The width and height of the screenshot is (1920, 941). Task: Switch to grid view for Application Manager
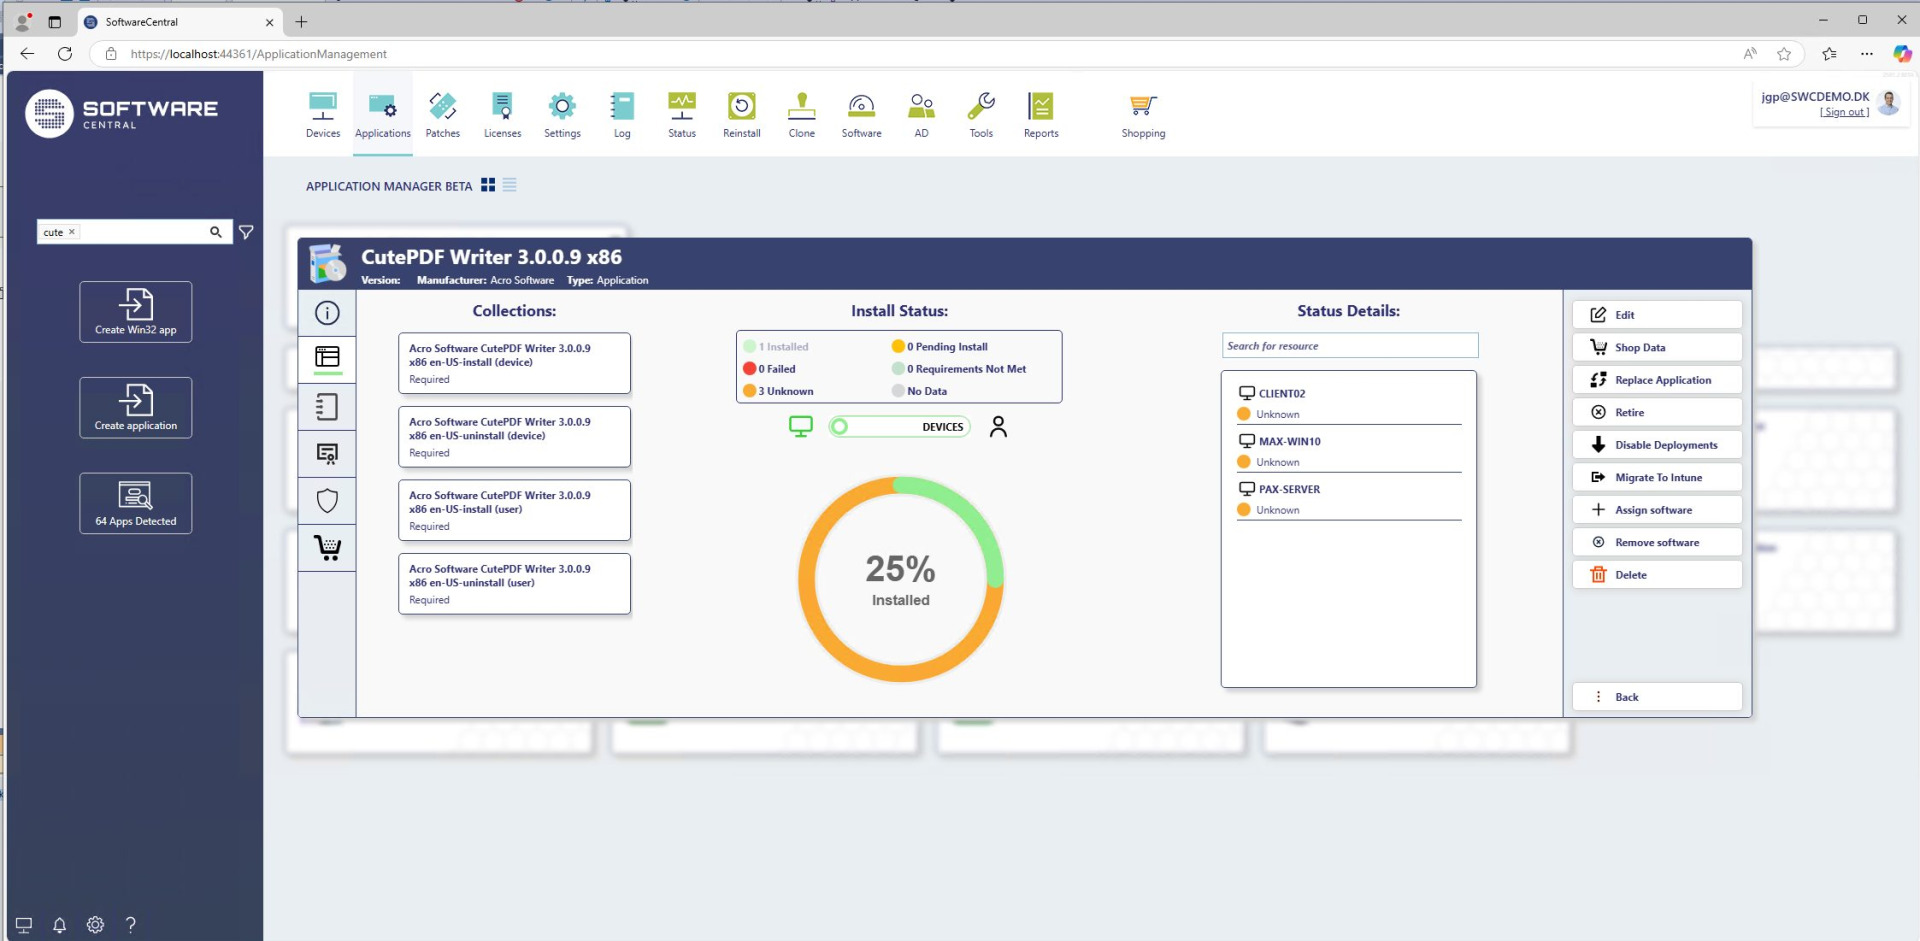pos(488,185)
